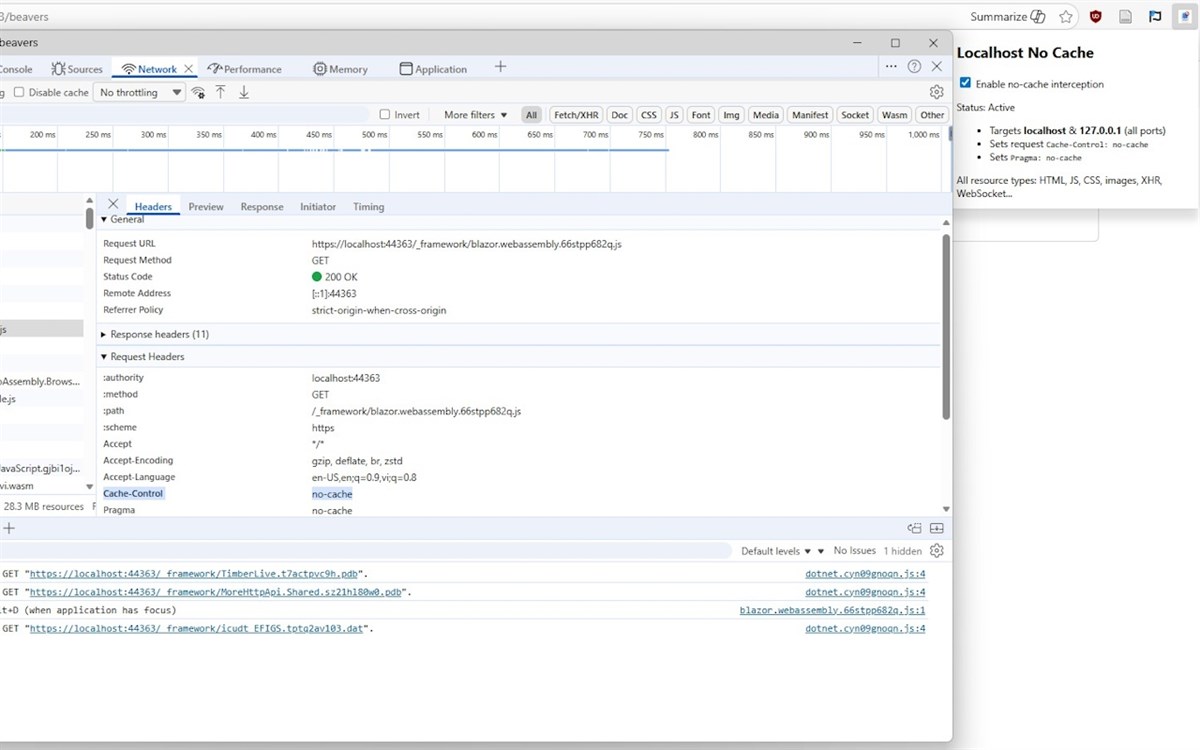Filter requests by Manifest type
1200x750 pixels.
(x=810, y=115)
